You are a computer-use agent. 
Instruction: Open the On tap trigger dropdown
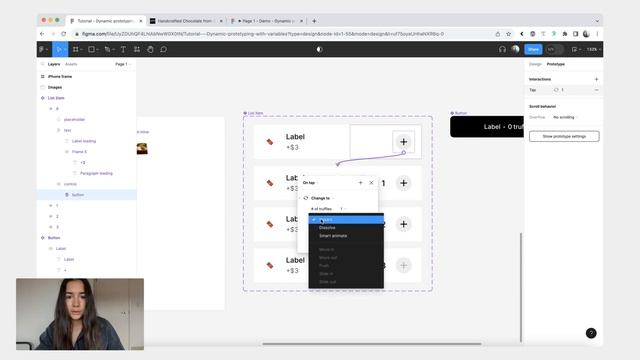(311, 183)
